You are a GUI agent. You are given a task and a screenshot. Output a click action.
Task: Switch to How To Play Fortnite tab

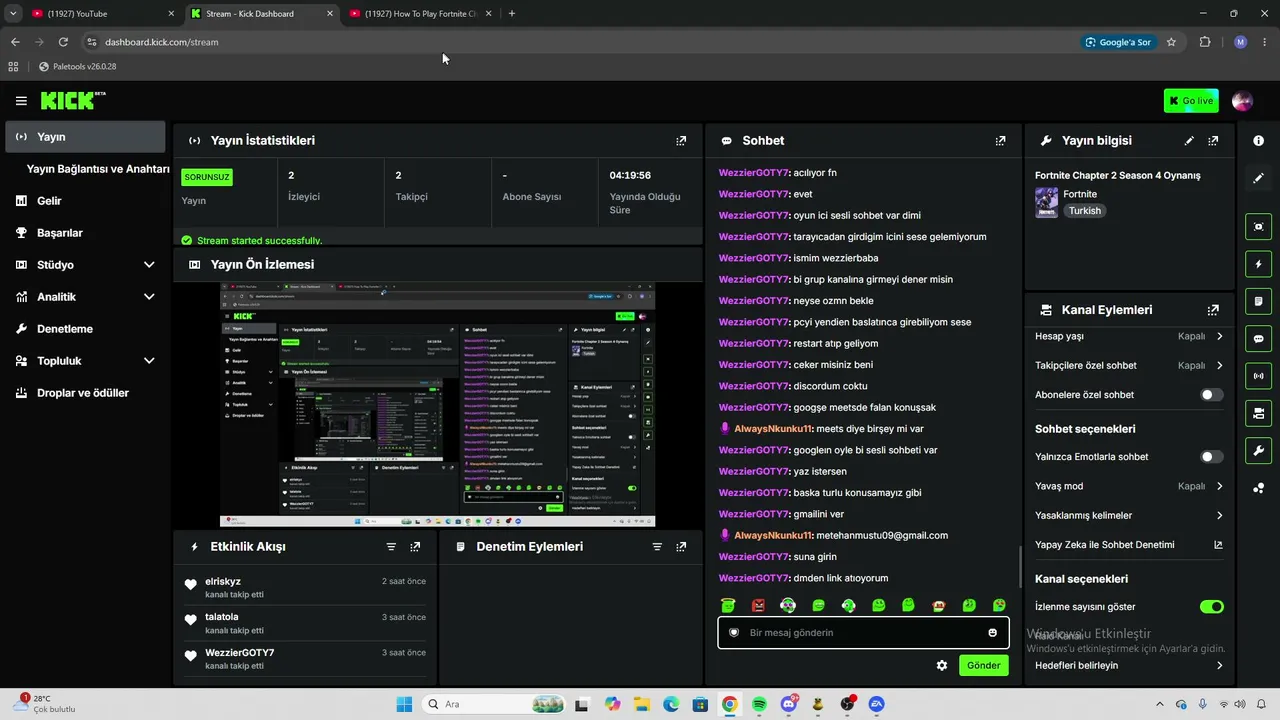(420, 14)
